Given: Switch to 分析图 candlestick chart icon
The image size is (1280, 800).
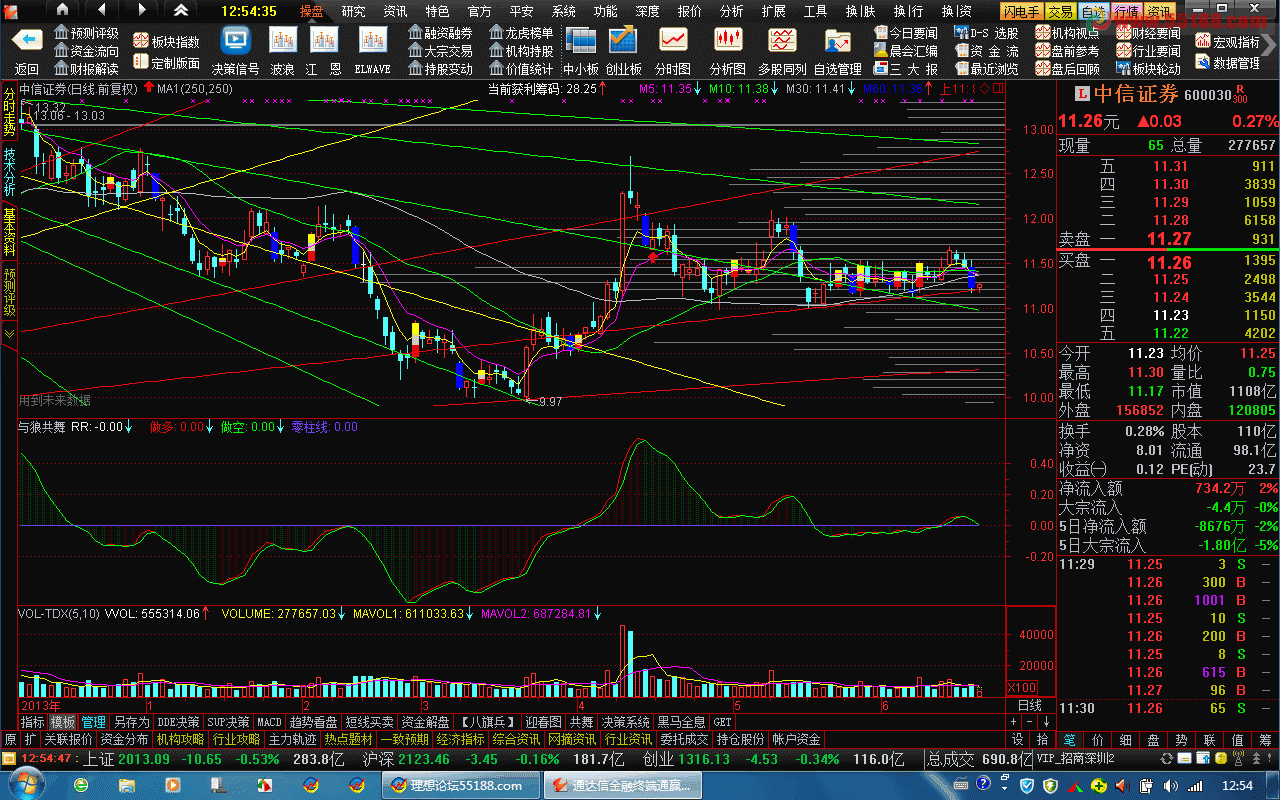Looking at the screenshot, I should (727, 40).
